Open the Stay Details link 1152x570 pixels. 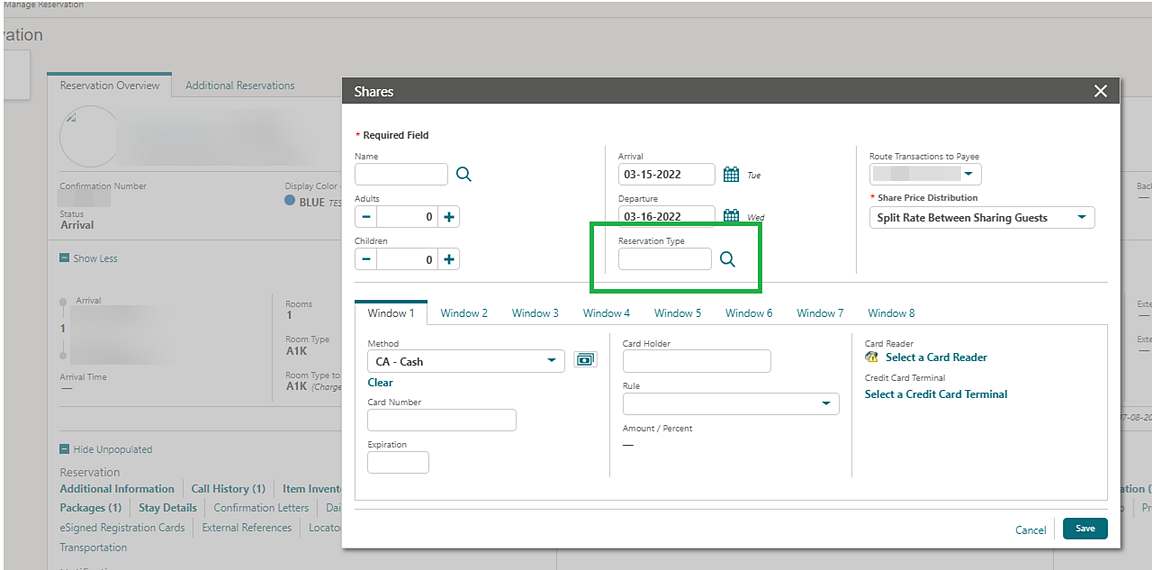(168, 508)
